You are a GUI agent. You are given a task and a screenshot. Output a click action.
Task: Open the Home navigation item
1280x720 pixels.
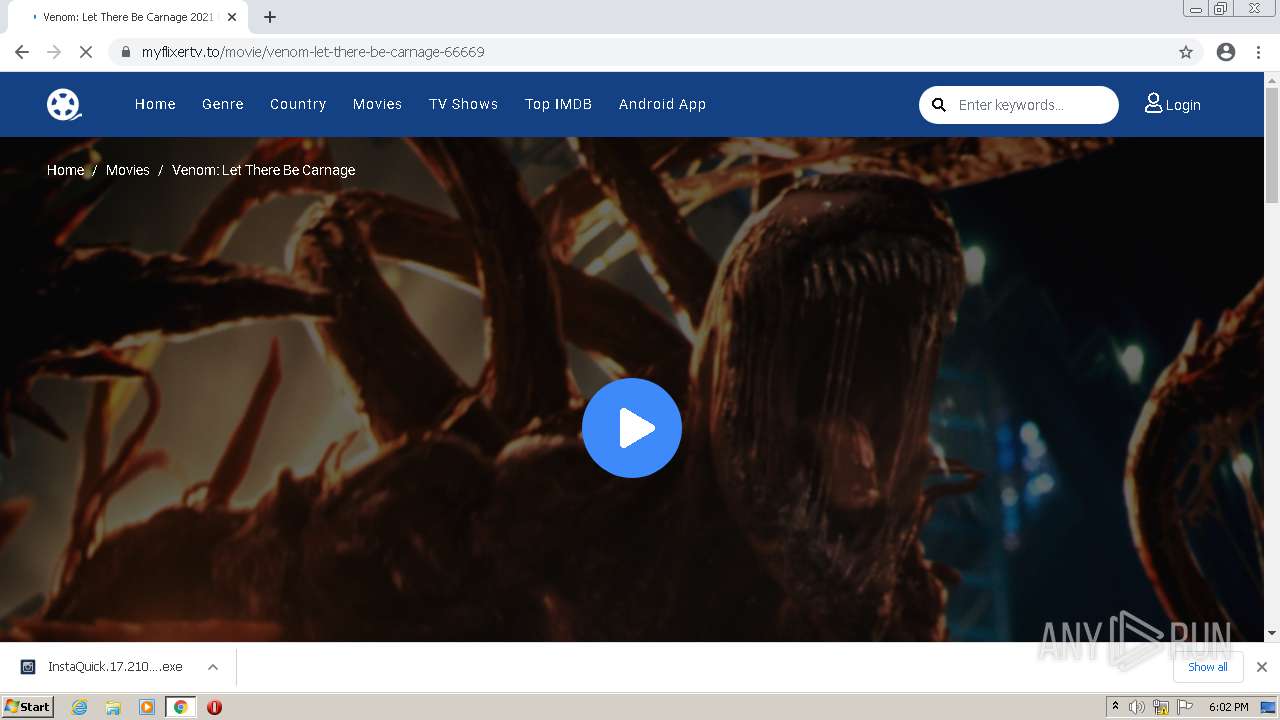(155, 104)
